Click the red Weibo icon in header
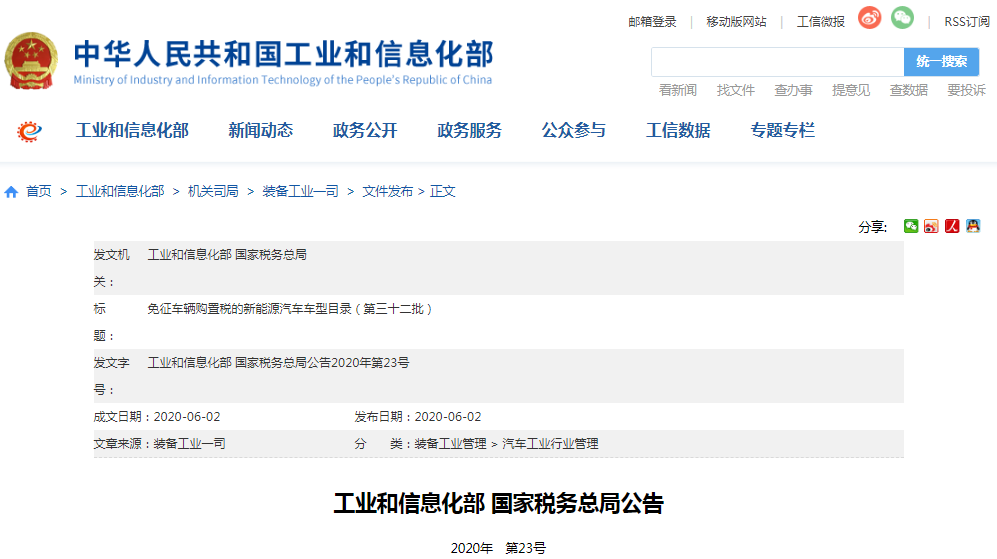 pos(869,19)
